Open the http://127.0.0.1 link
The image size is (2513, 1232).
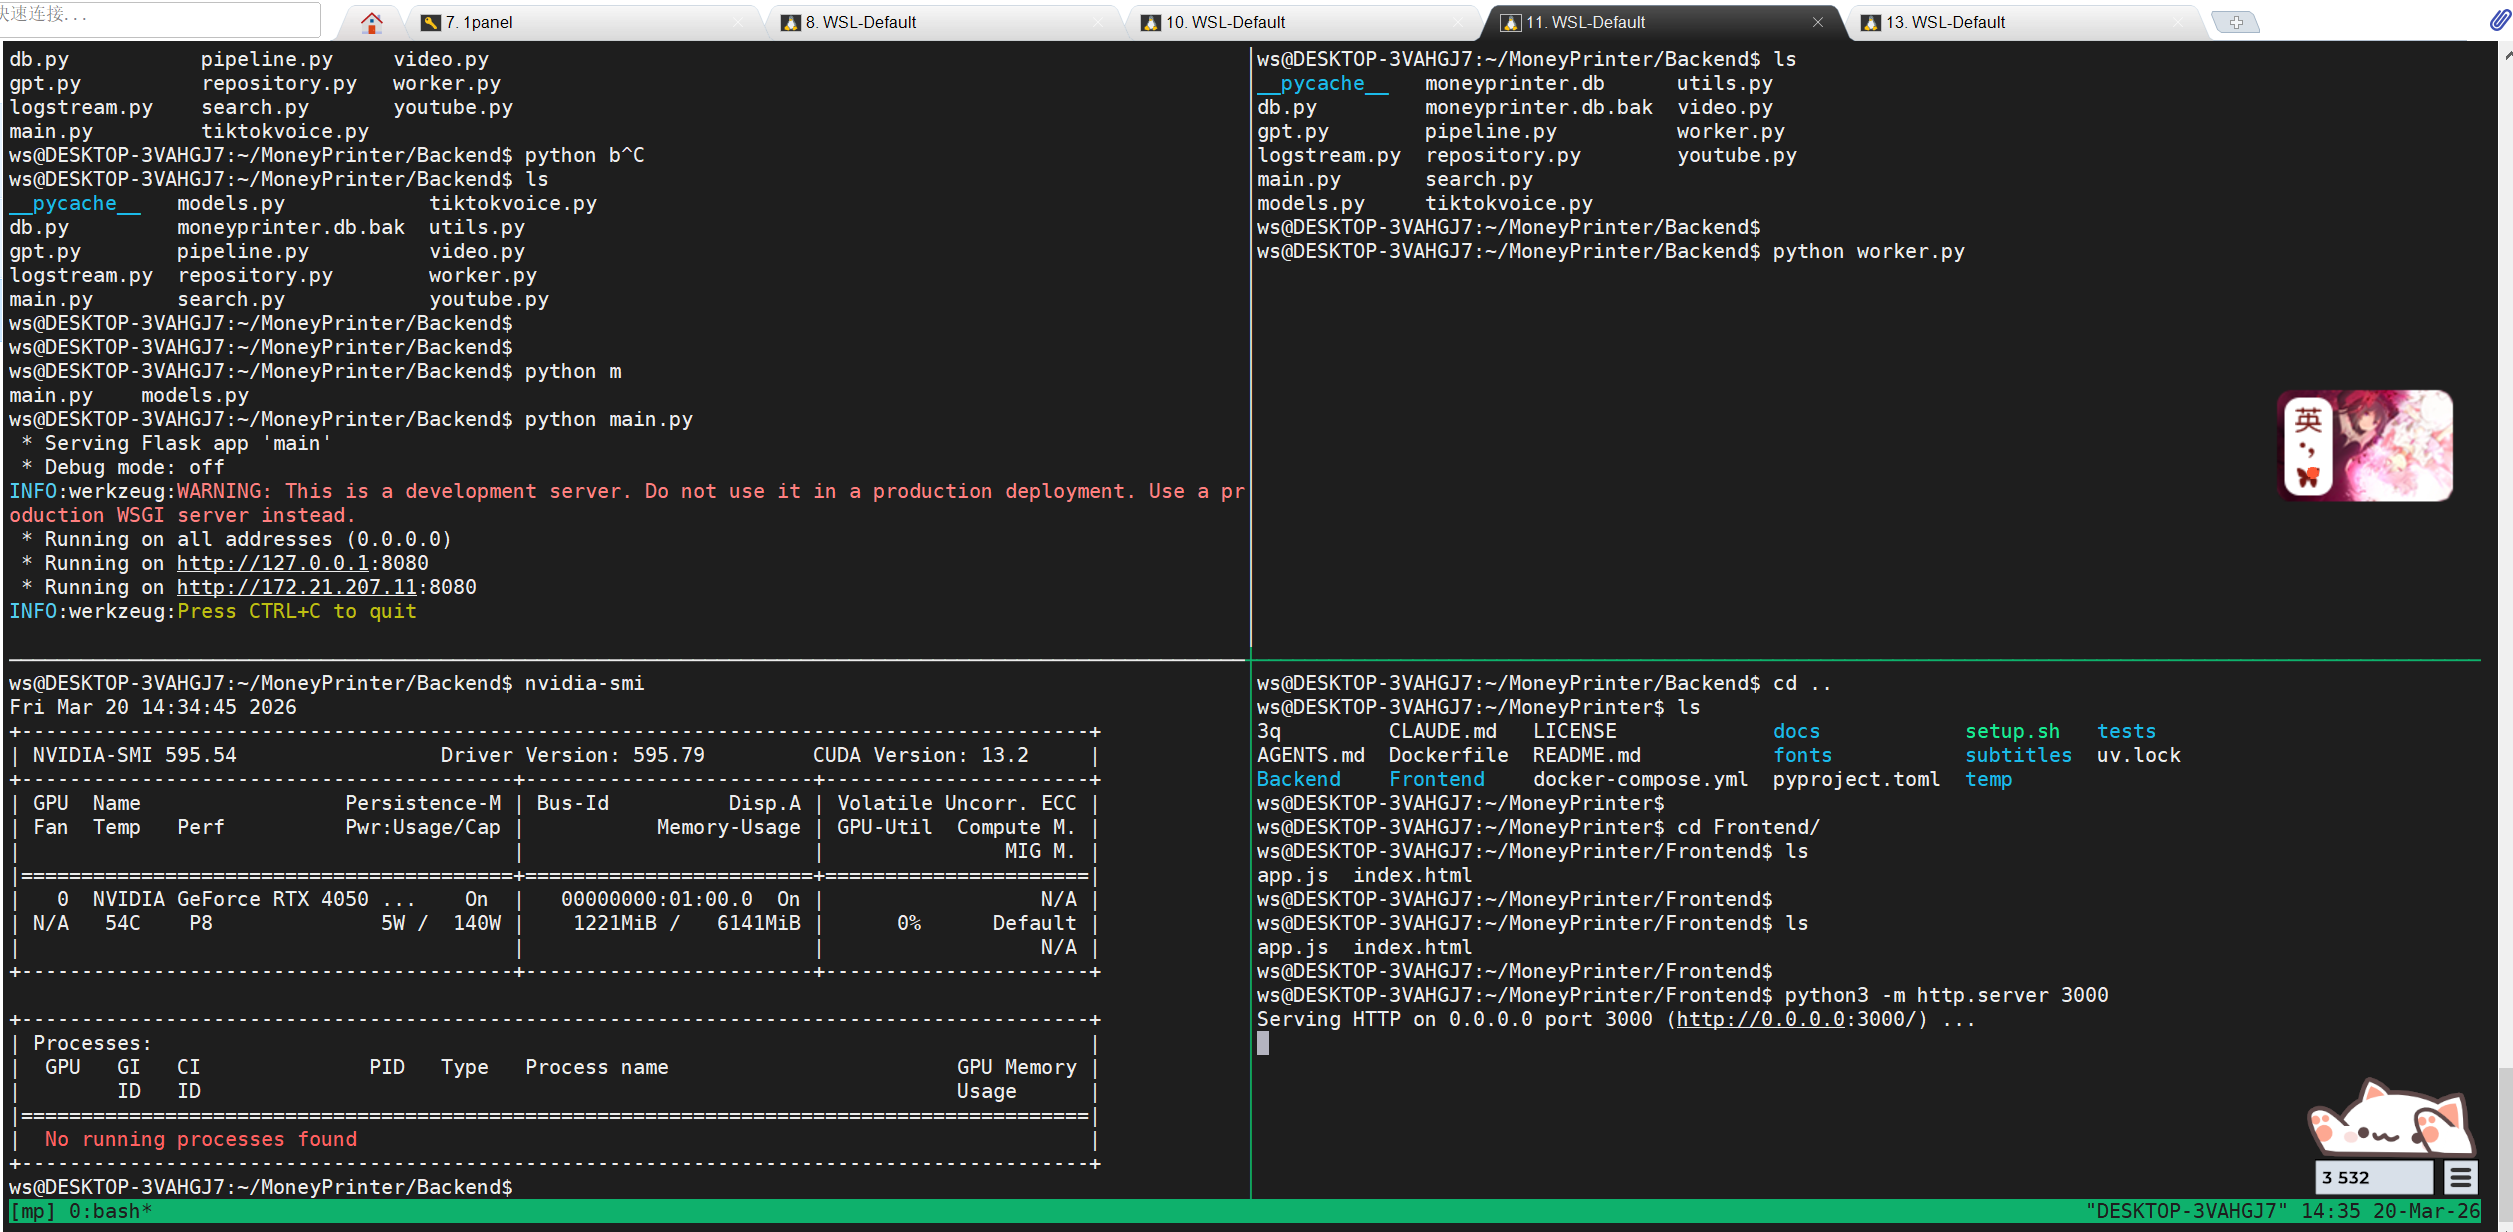(x=272, y=563)
